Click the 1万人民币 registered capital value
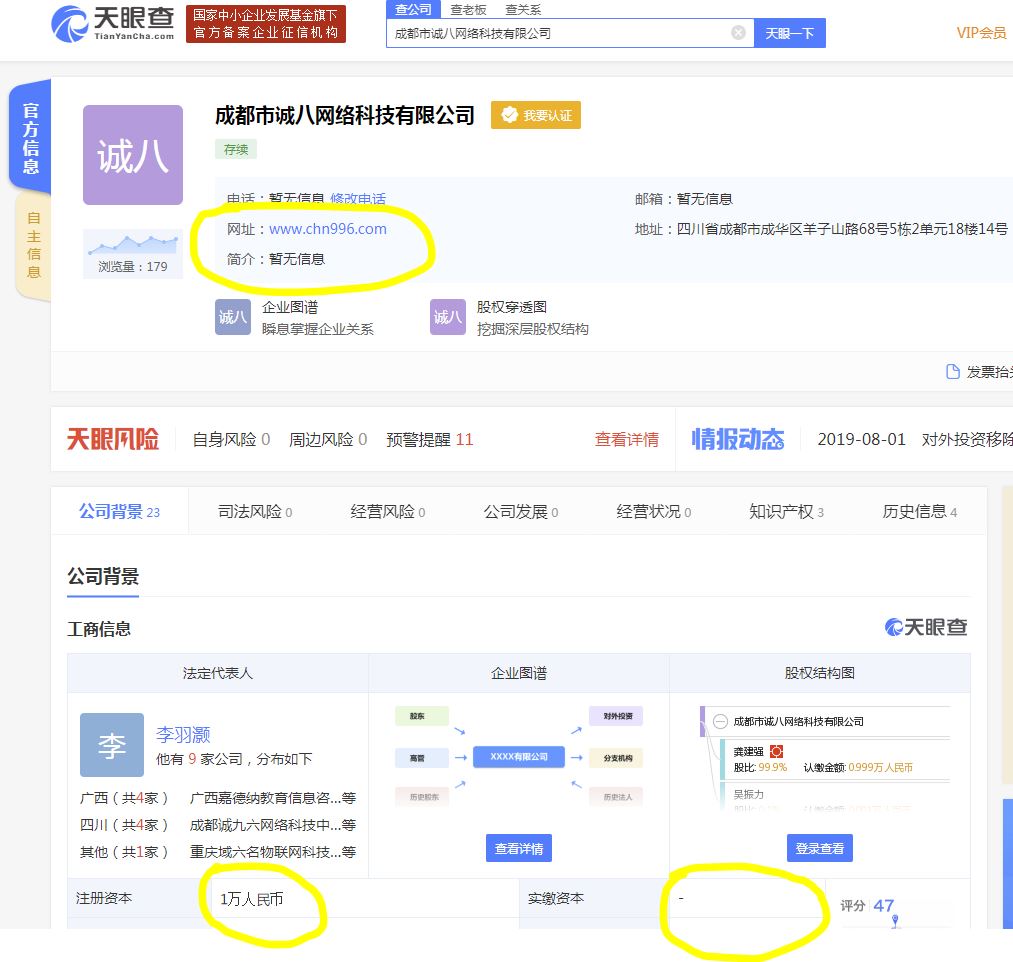The width and height of the screenshot is (1013, 962). (x=251, y=899)
